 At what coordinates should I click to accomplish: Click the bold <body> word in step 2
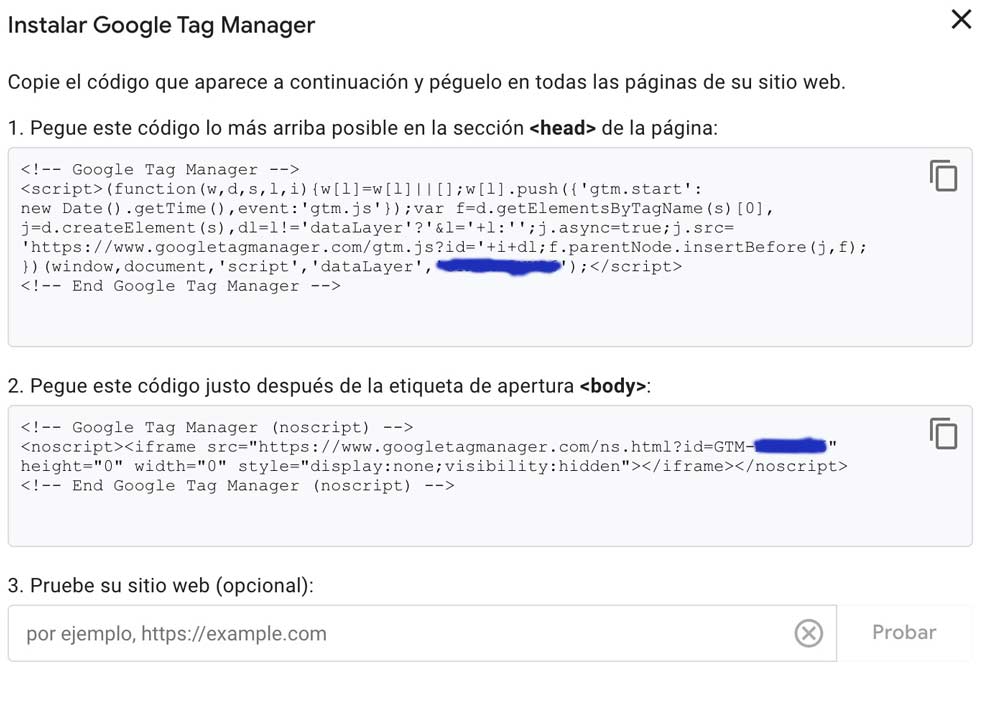[612, 386]
